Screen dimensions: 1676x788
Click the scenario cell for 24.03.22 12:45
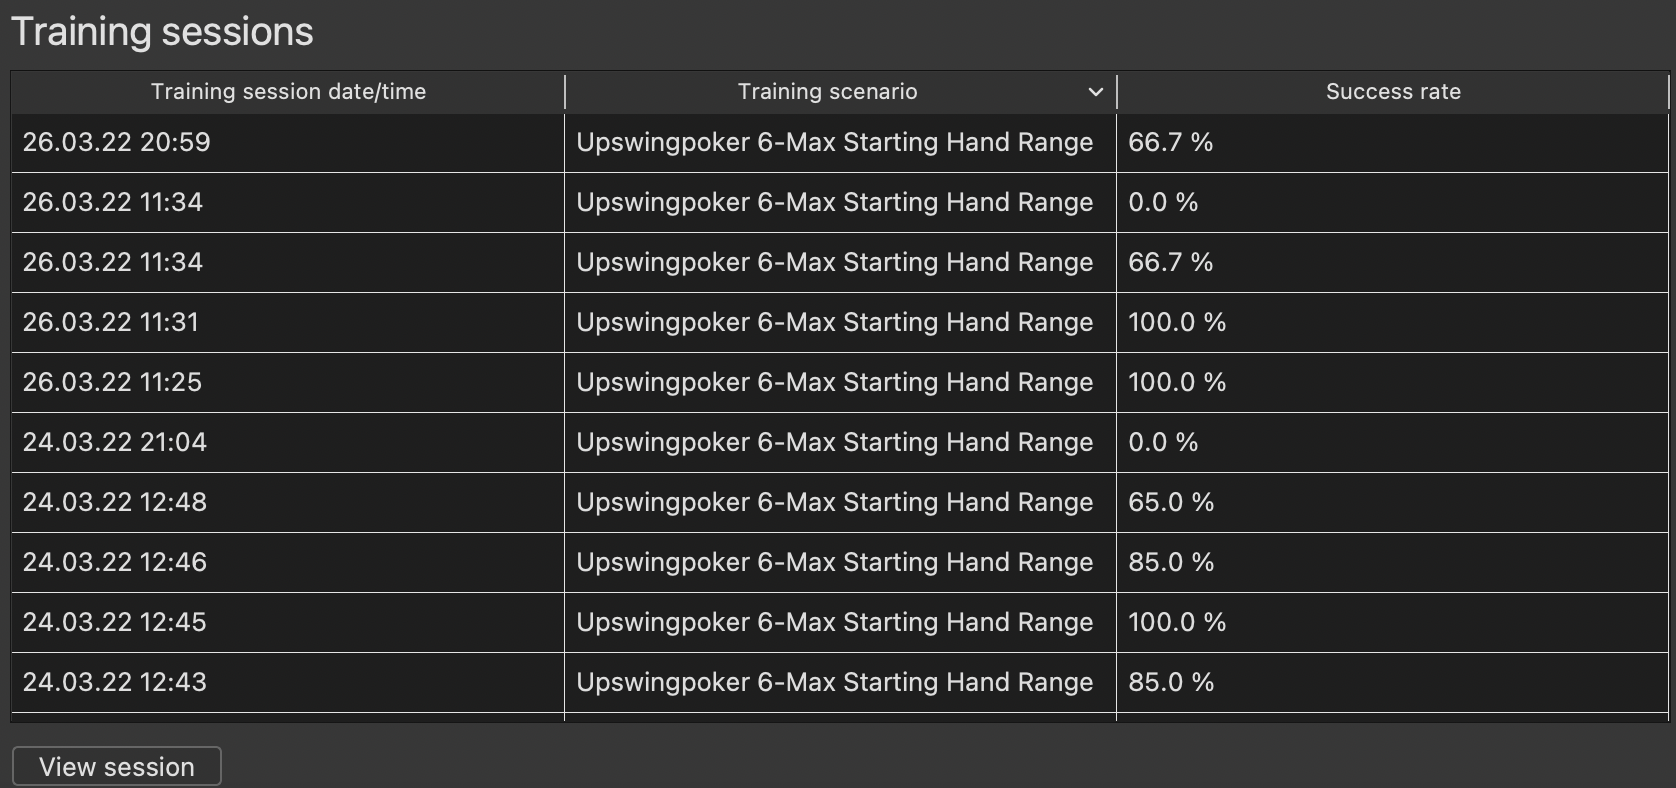(x=834, y=622)
